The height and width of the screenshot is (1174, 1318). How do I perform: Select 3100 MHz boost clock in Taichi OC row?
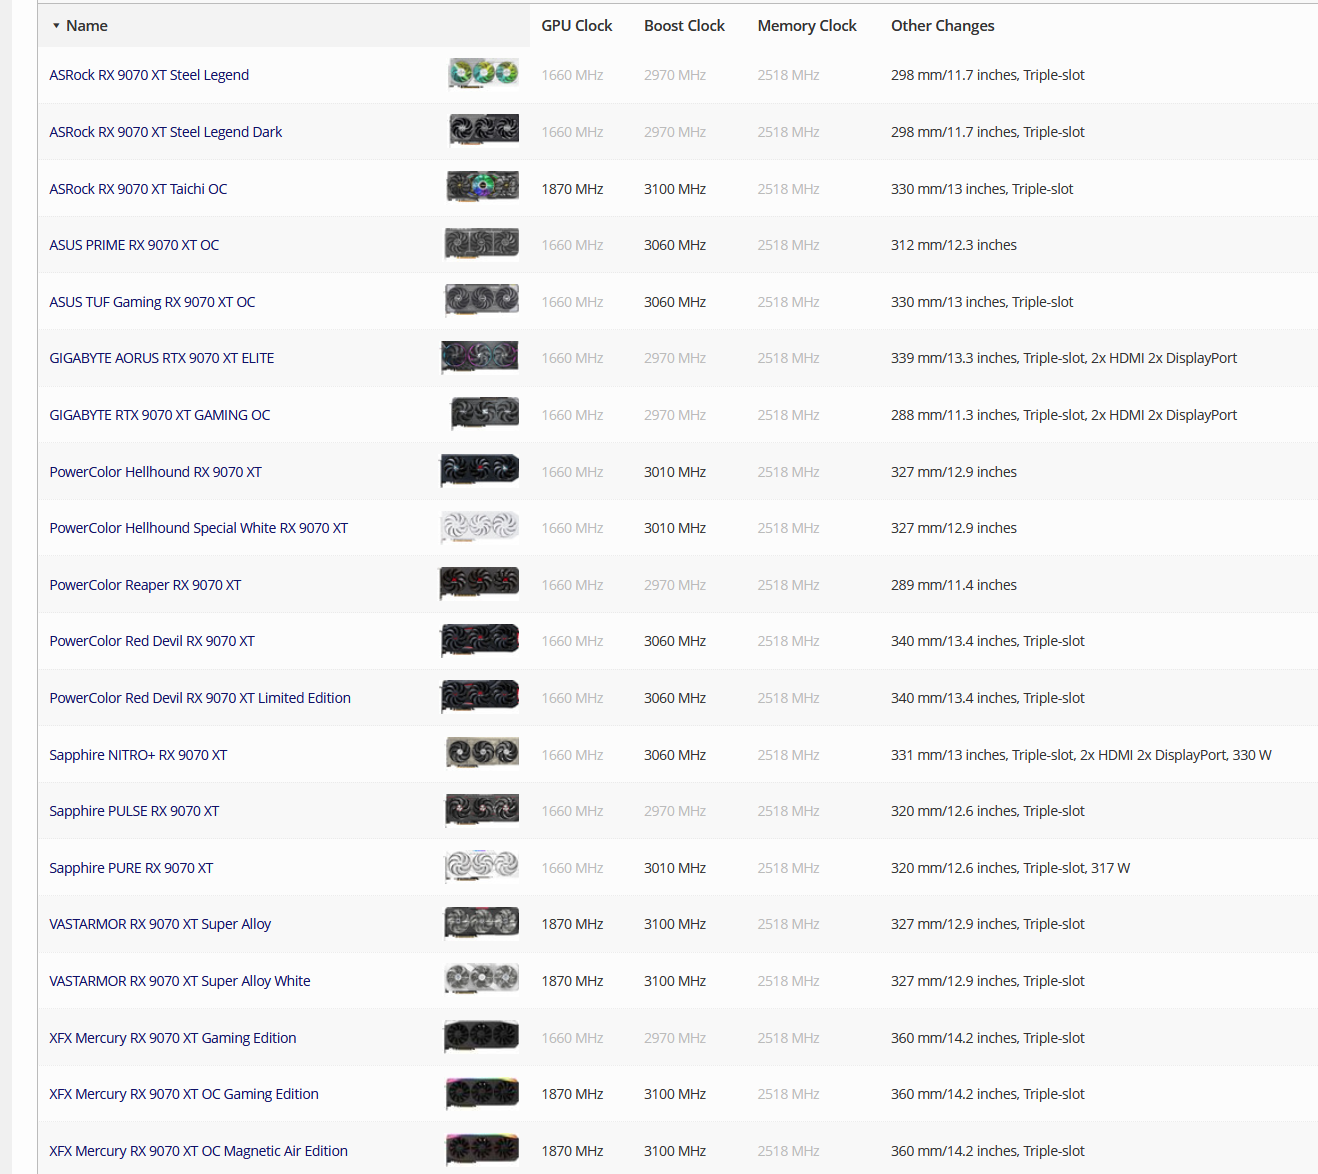click(675, 189)
